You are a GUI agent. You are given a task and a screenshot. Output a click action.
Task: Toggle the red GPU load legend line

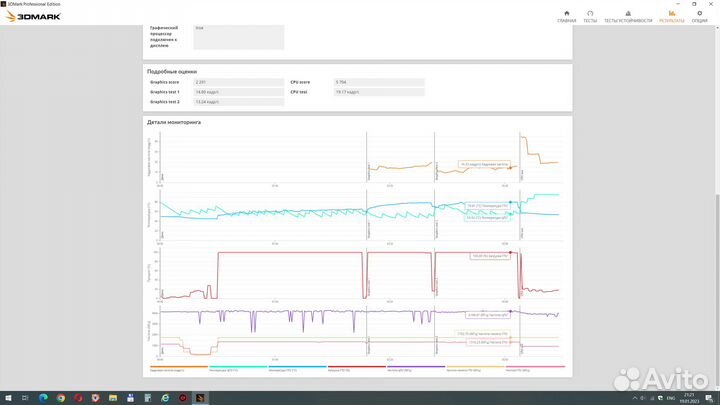(x=357, y=368)
